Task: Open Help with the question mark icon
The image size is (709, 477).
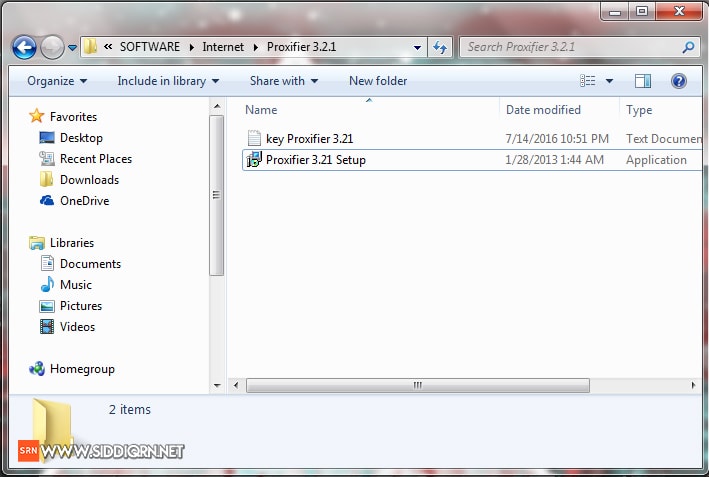Action: pos(679,81)
